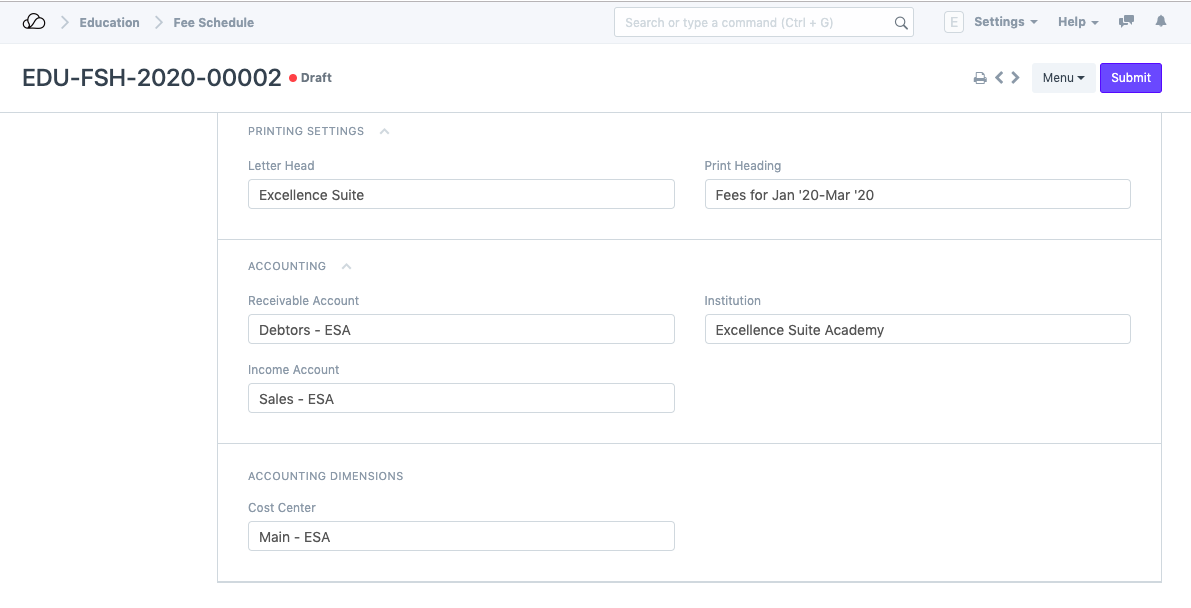This screenshot has width=1191, height=608.
Task: Click the Cost Center field
Action: point(461,536)
